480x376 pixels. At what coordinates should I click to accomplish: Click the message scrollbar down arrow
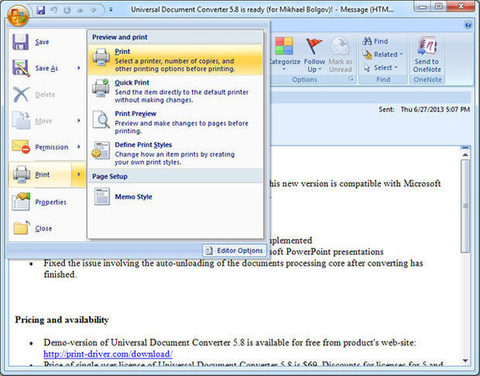coord(465,360)
